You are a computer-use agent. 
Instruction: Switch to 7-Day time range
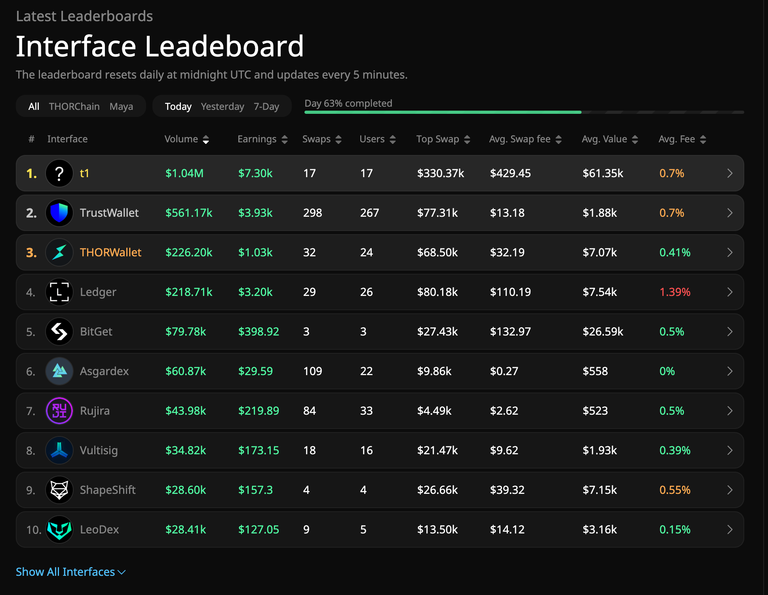266,107
